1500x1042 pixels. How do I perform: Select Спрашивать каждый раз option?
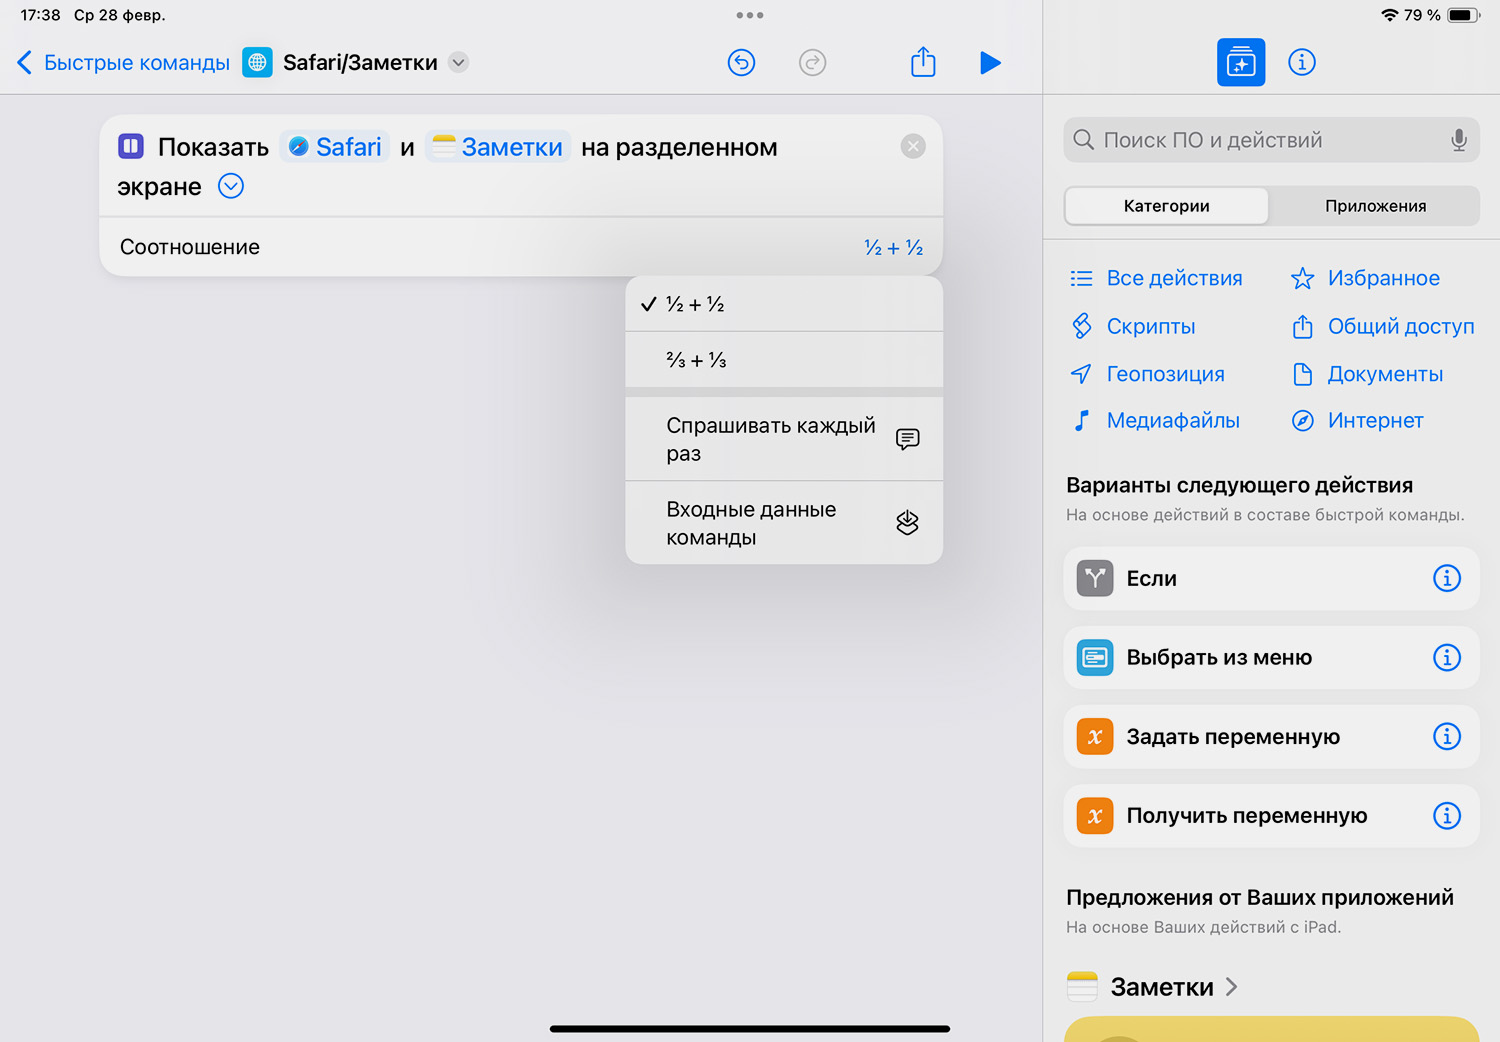point(784,439)
